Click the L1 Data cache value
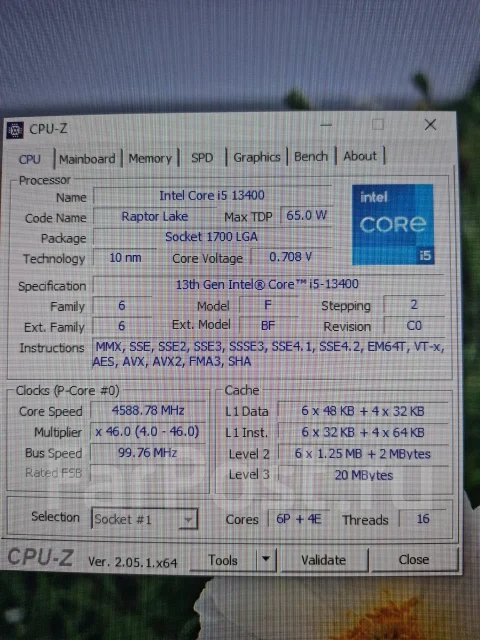 363,411
